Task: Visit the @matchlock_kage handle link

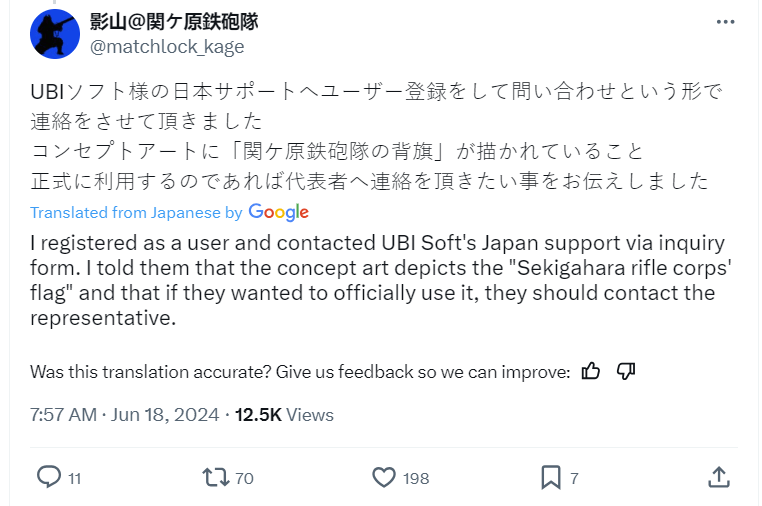Action: [167, 47]
